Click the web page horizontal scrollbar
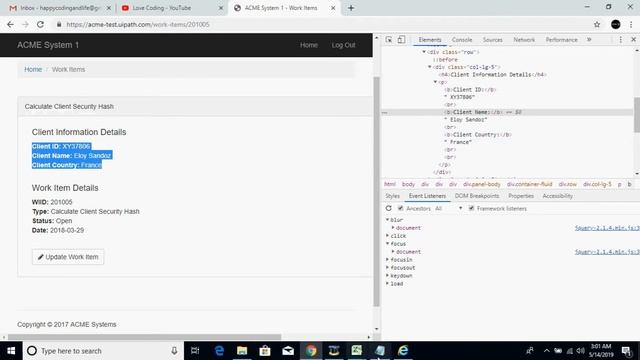 (x=144, y=337)
